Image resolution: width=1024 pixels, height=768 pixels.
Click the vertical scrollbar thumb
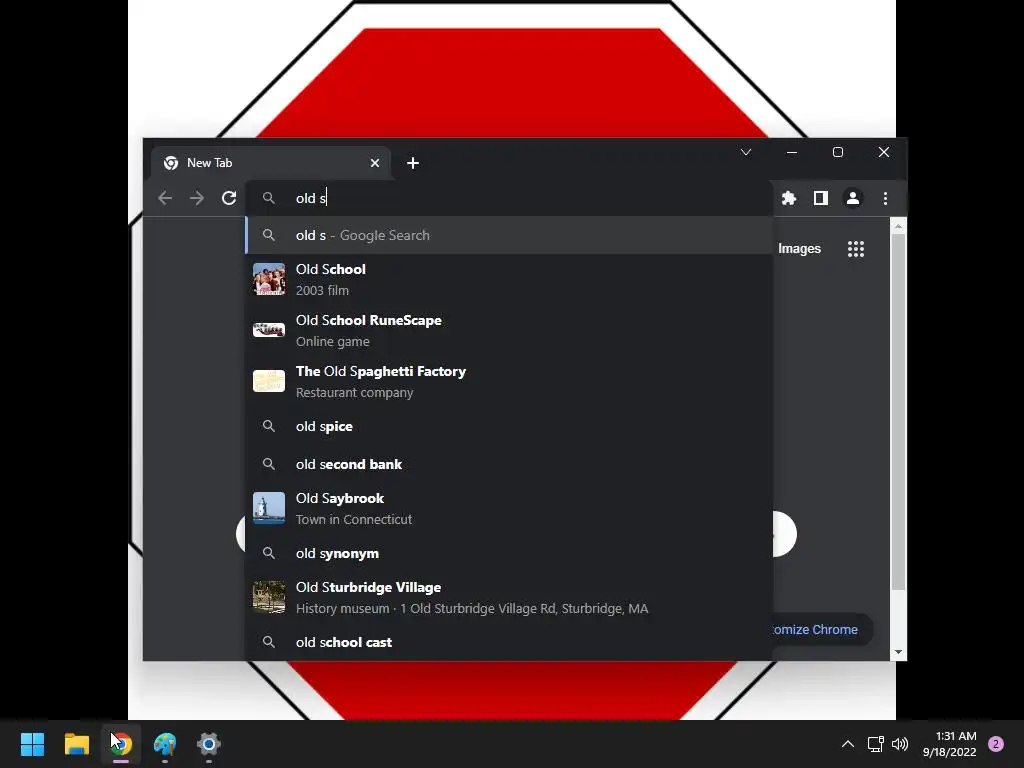899,411
